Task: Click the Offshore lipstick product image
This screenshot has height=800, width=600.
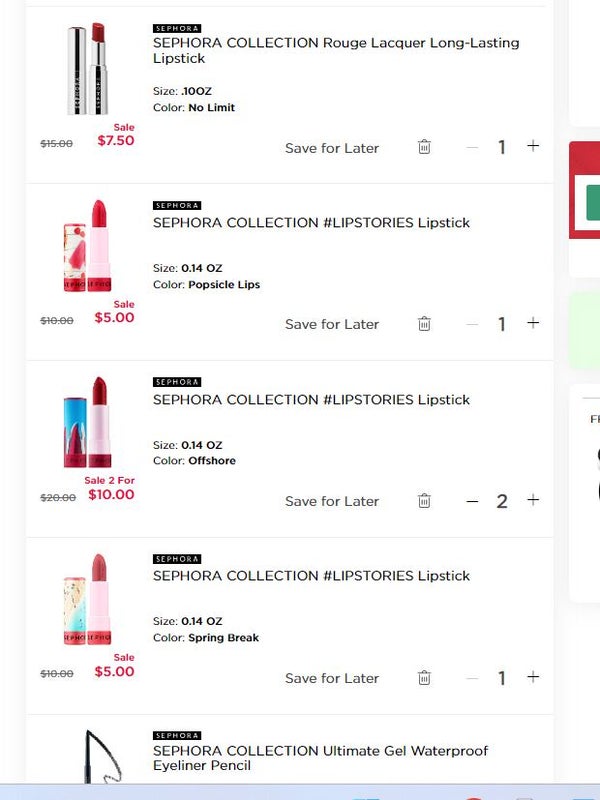Action: 87,422
